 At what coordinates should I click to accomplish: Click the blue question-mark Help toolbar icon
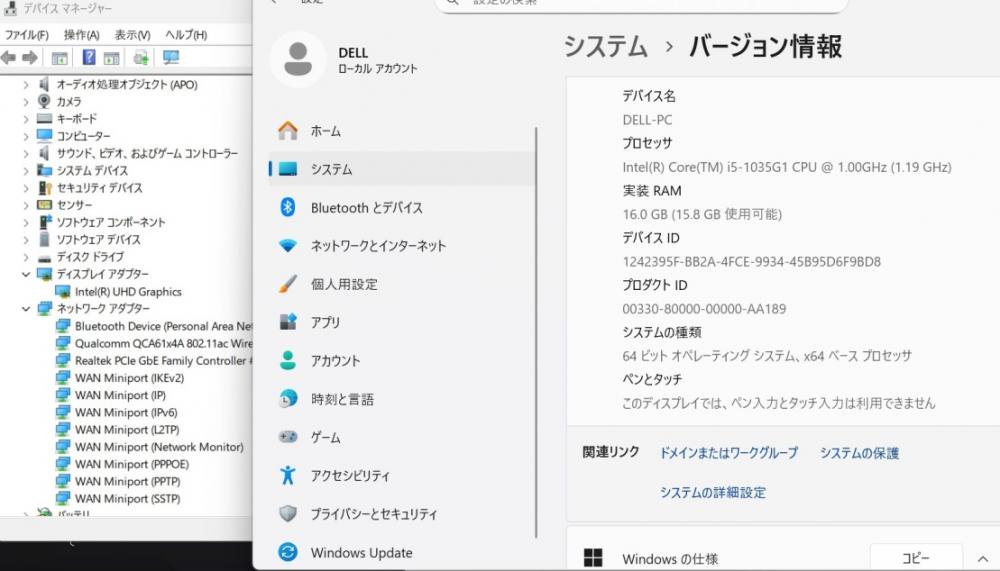pyautogui.click(x=89, y=57)
